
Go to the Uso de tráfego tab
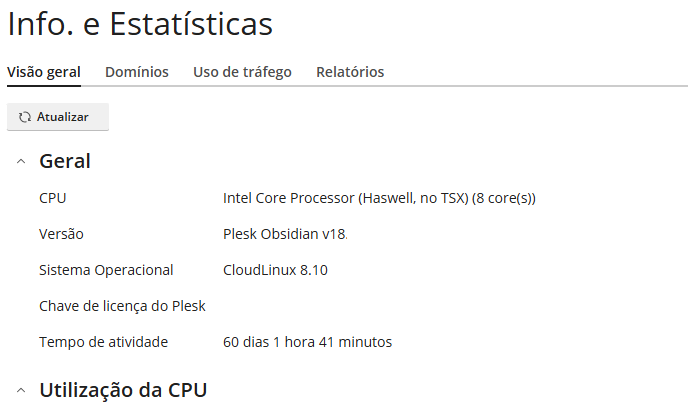242,72
